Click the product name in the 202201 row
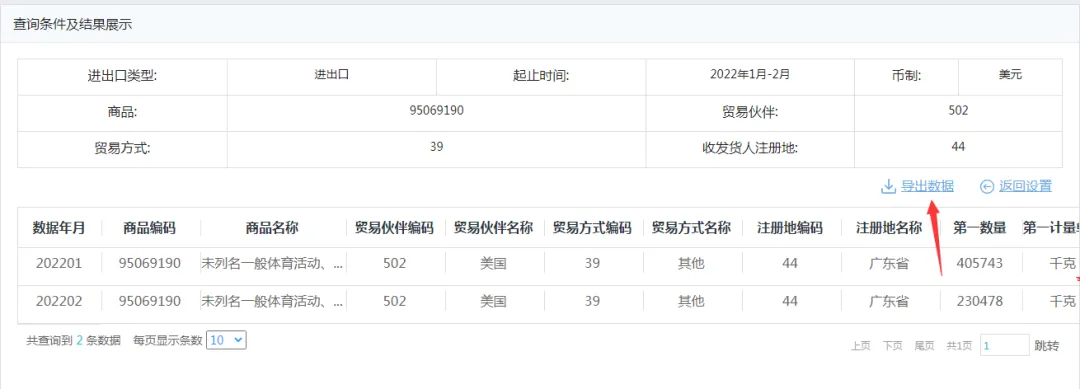 pos(273,264)
